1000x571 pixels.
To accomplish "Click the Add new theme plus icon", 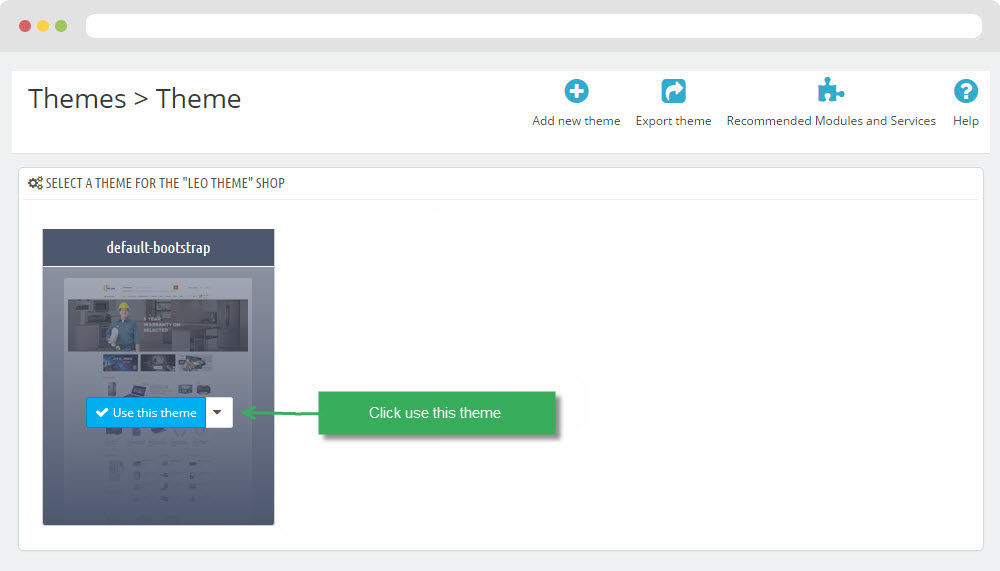I will click(x=576, y=92).
